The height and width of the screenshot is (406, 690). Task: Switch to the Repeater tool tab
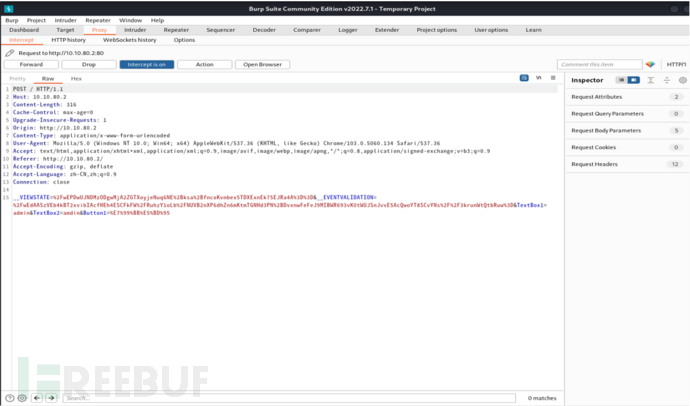click(x=176, y=30)
